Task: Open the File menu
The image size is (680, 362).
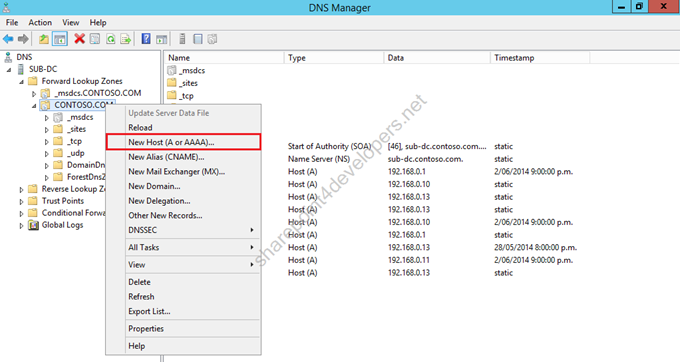Action: (x=12, y=23)
